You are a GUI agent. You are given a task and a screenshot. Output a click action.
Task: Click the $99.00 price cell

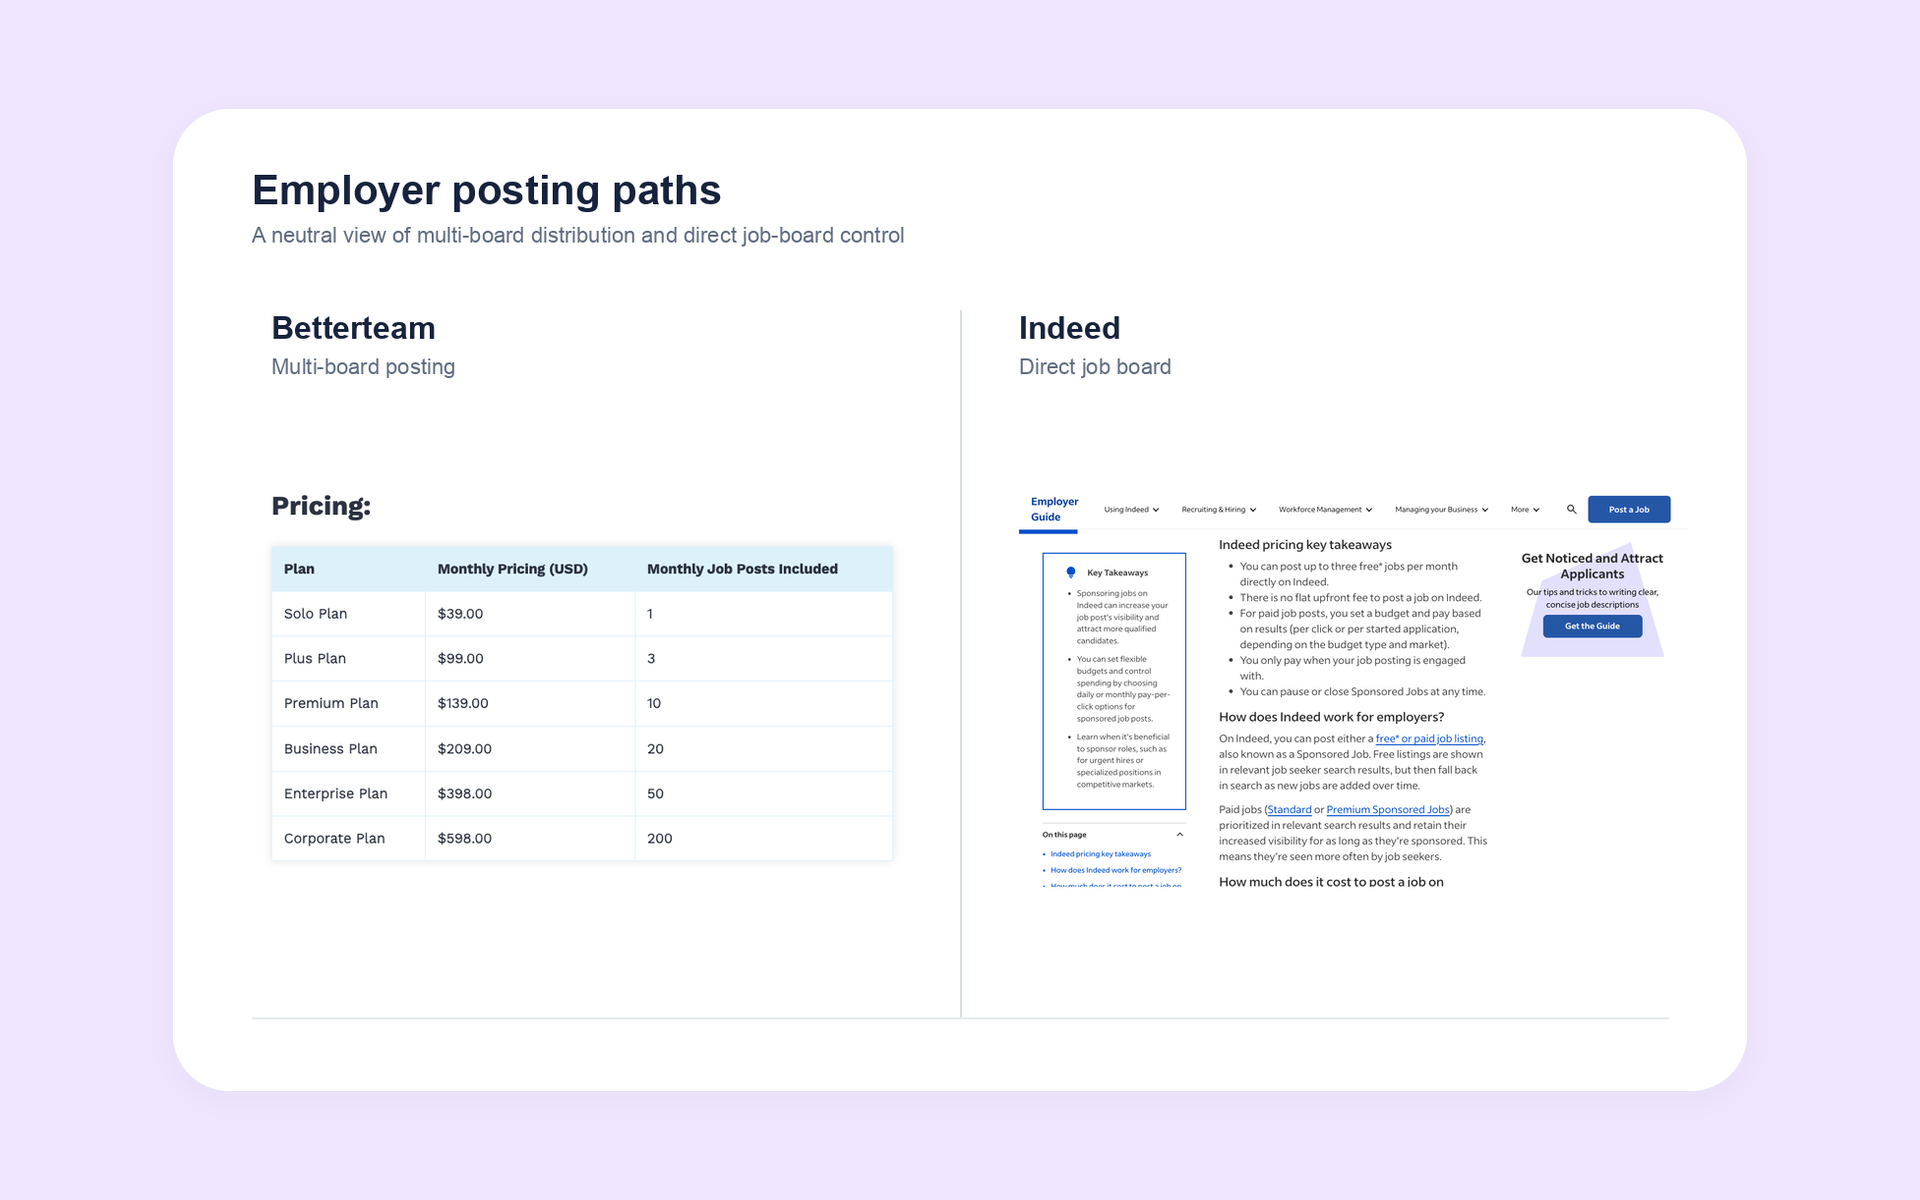point(530,659)
